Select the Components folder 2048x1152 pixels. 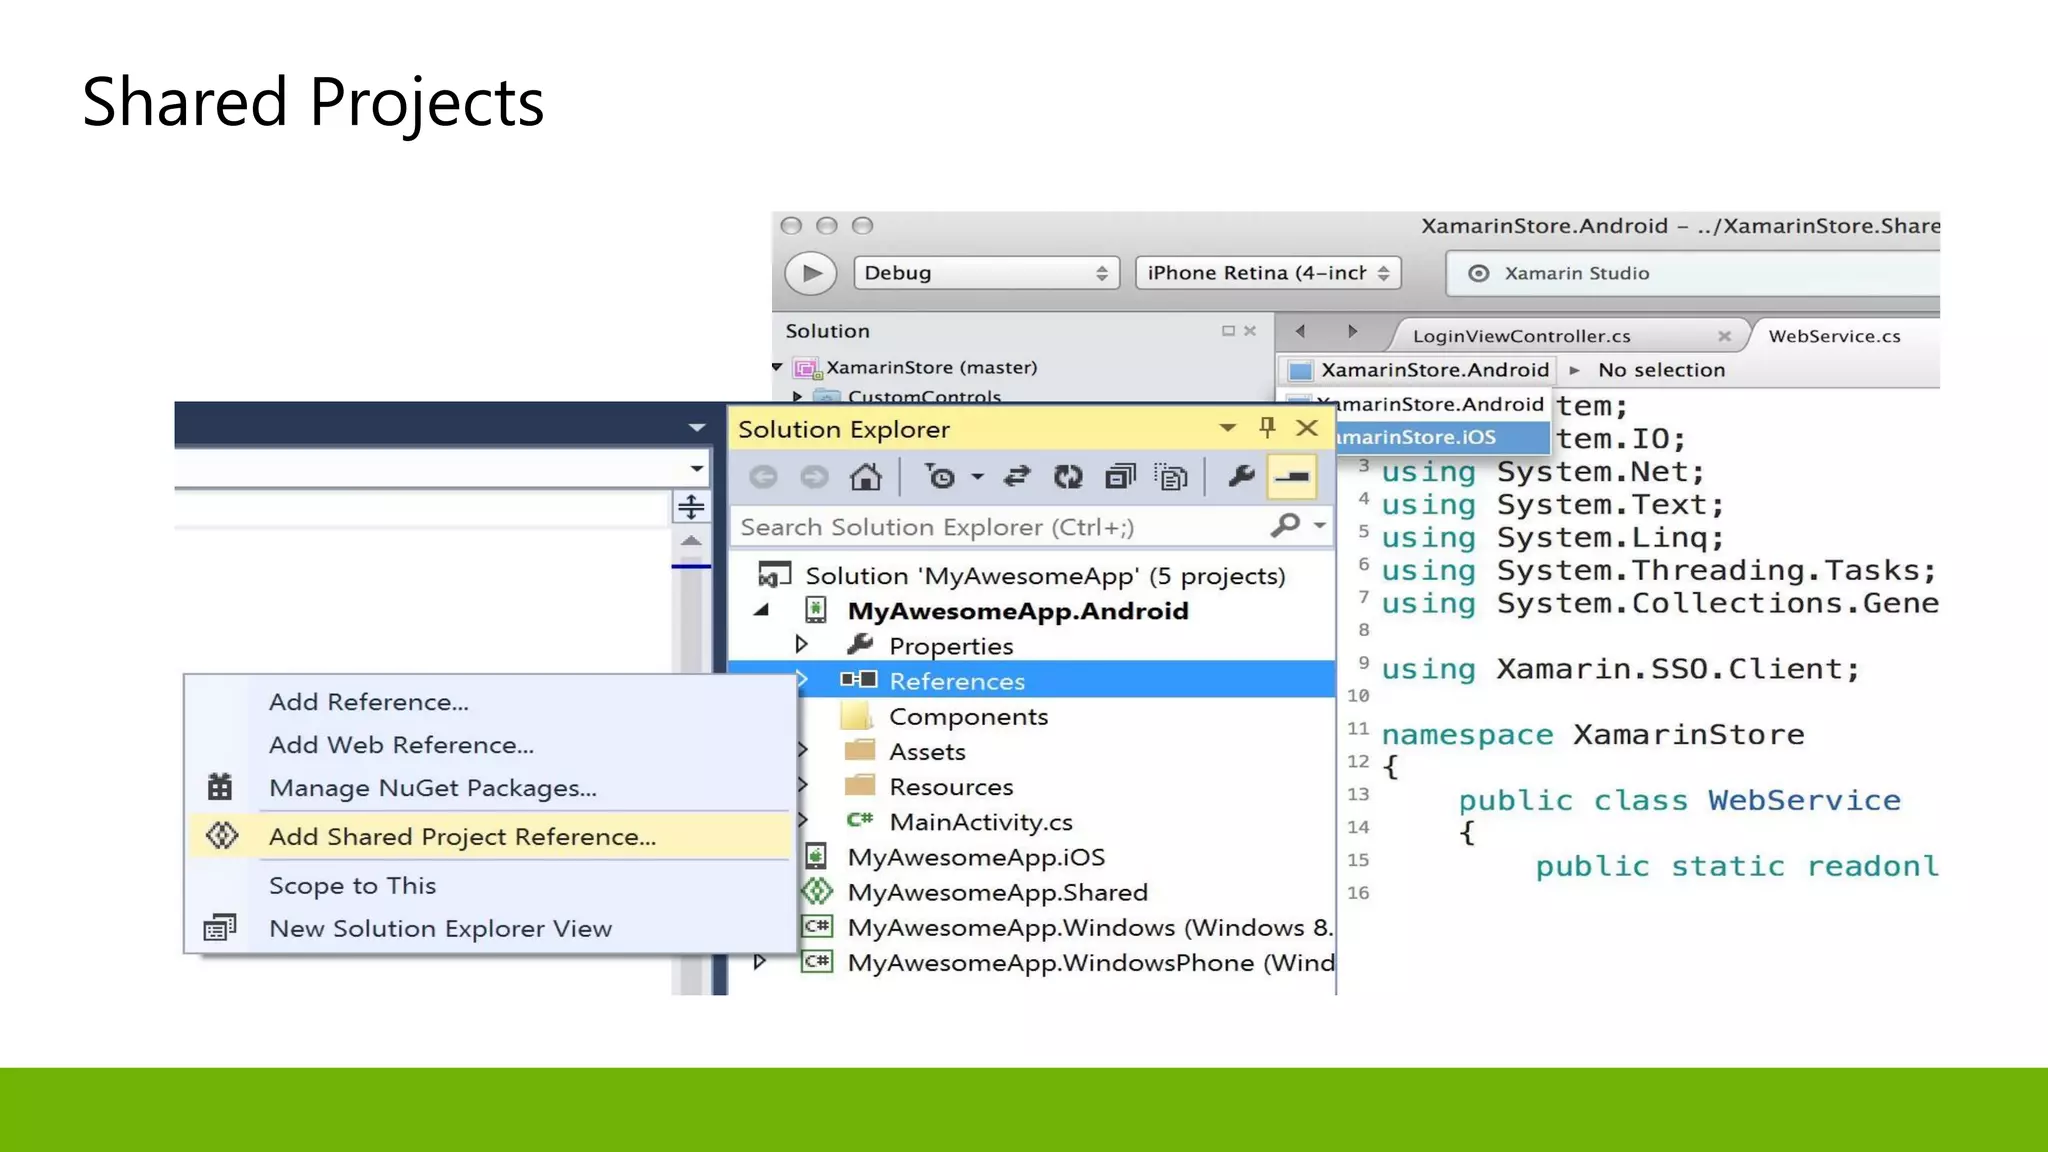(968, 717)
